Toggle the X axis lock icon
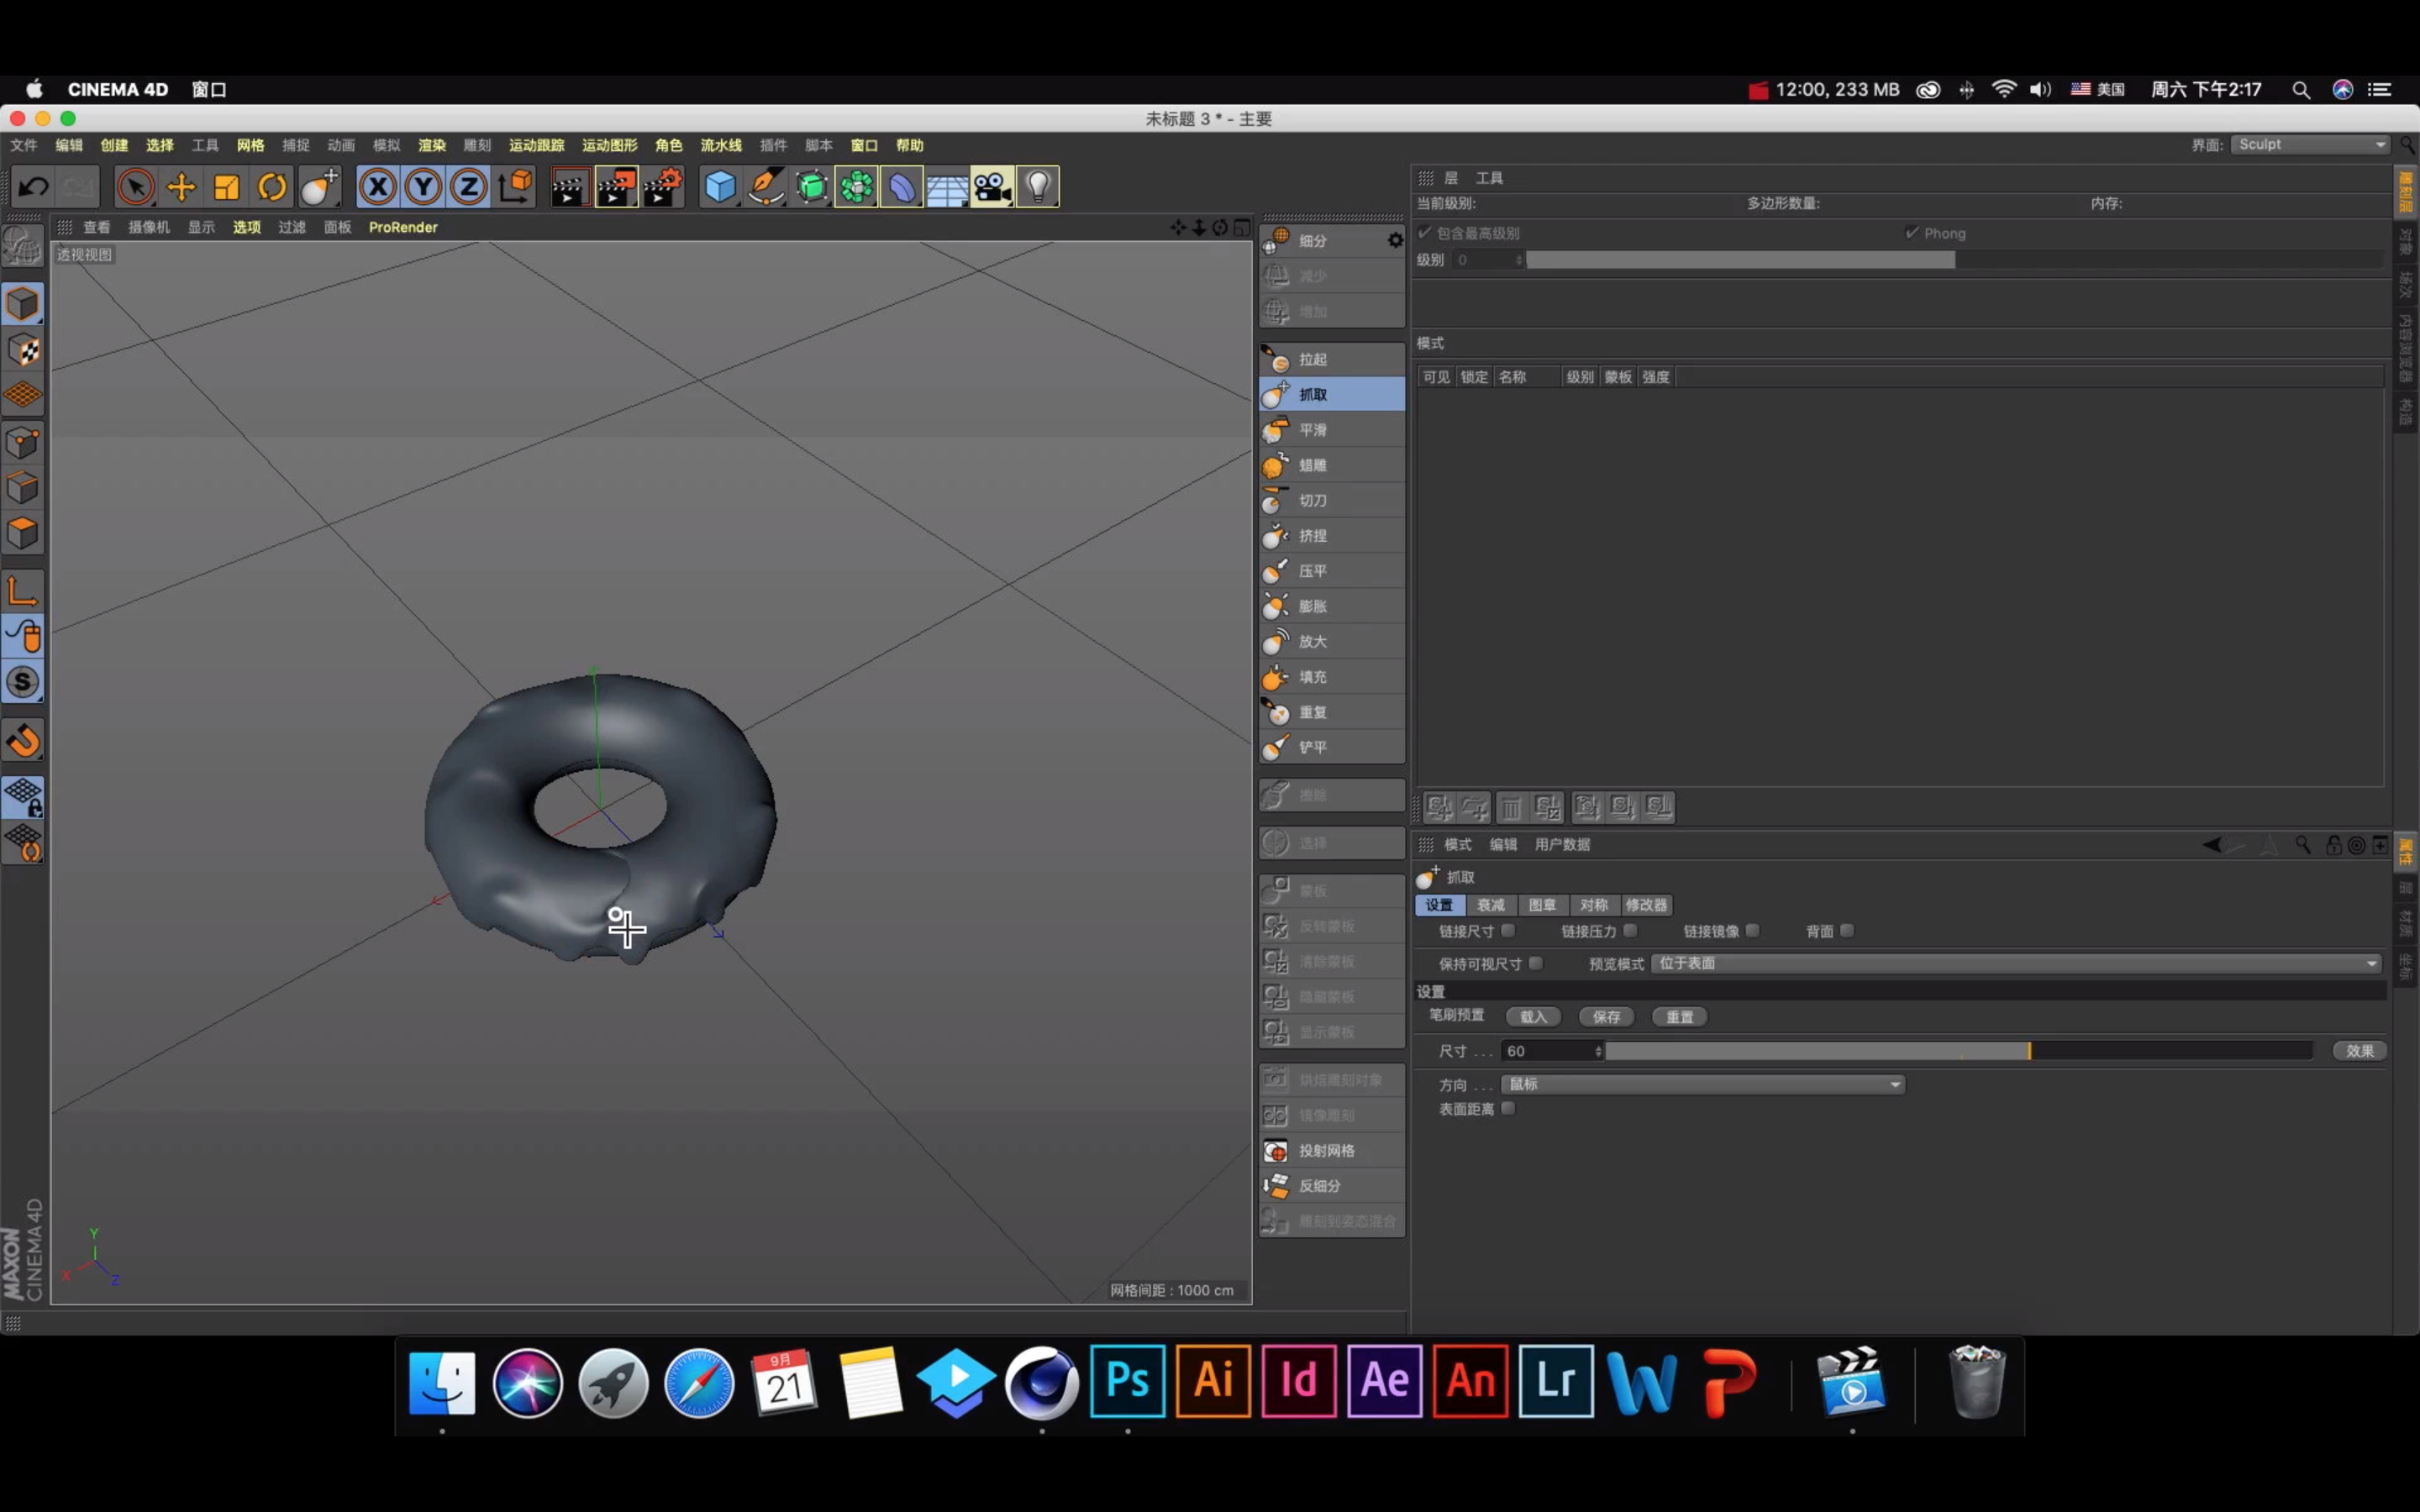 coord(377,187)
